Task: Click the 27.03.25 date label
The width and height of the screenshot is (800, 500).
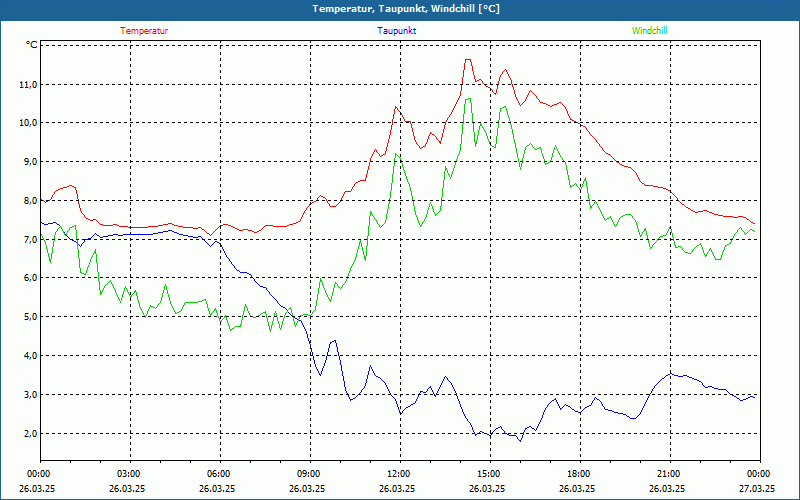Action: click(757, 488)
